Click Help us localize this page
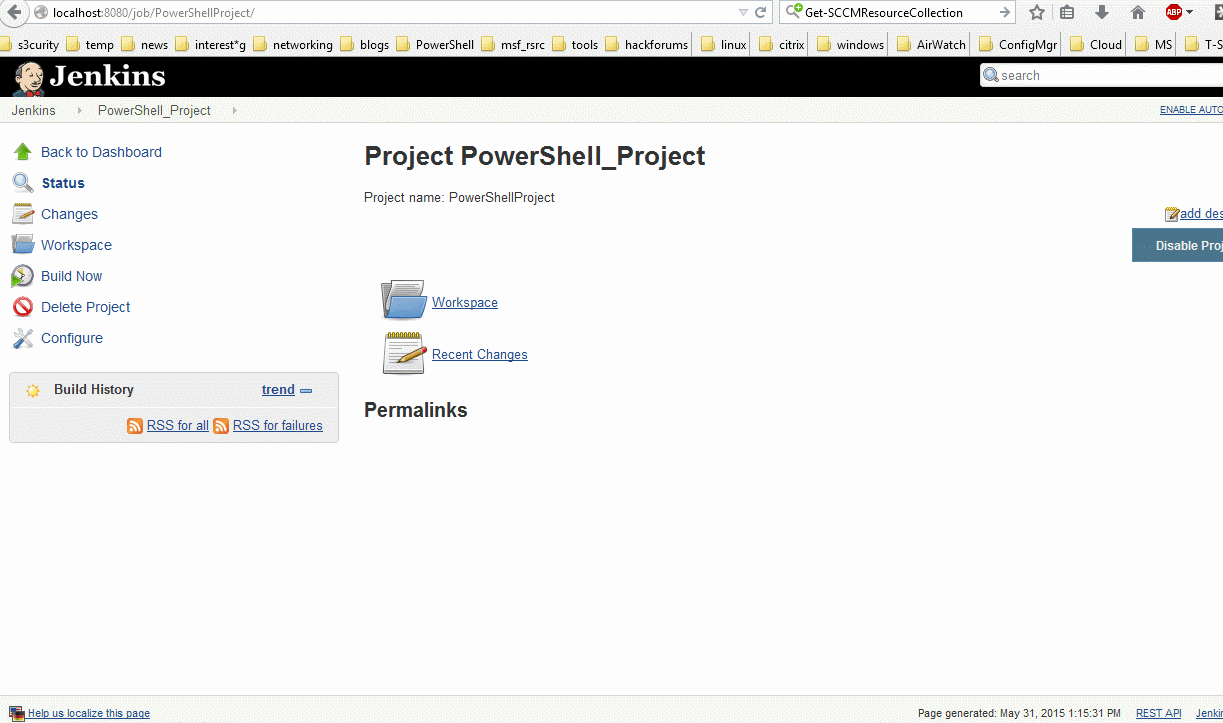The image size is (1223, 723). (89, 713)
